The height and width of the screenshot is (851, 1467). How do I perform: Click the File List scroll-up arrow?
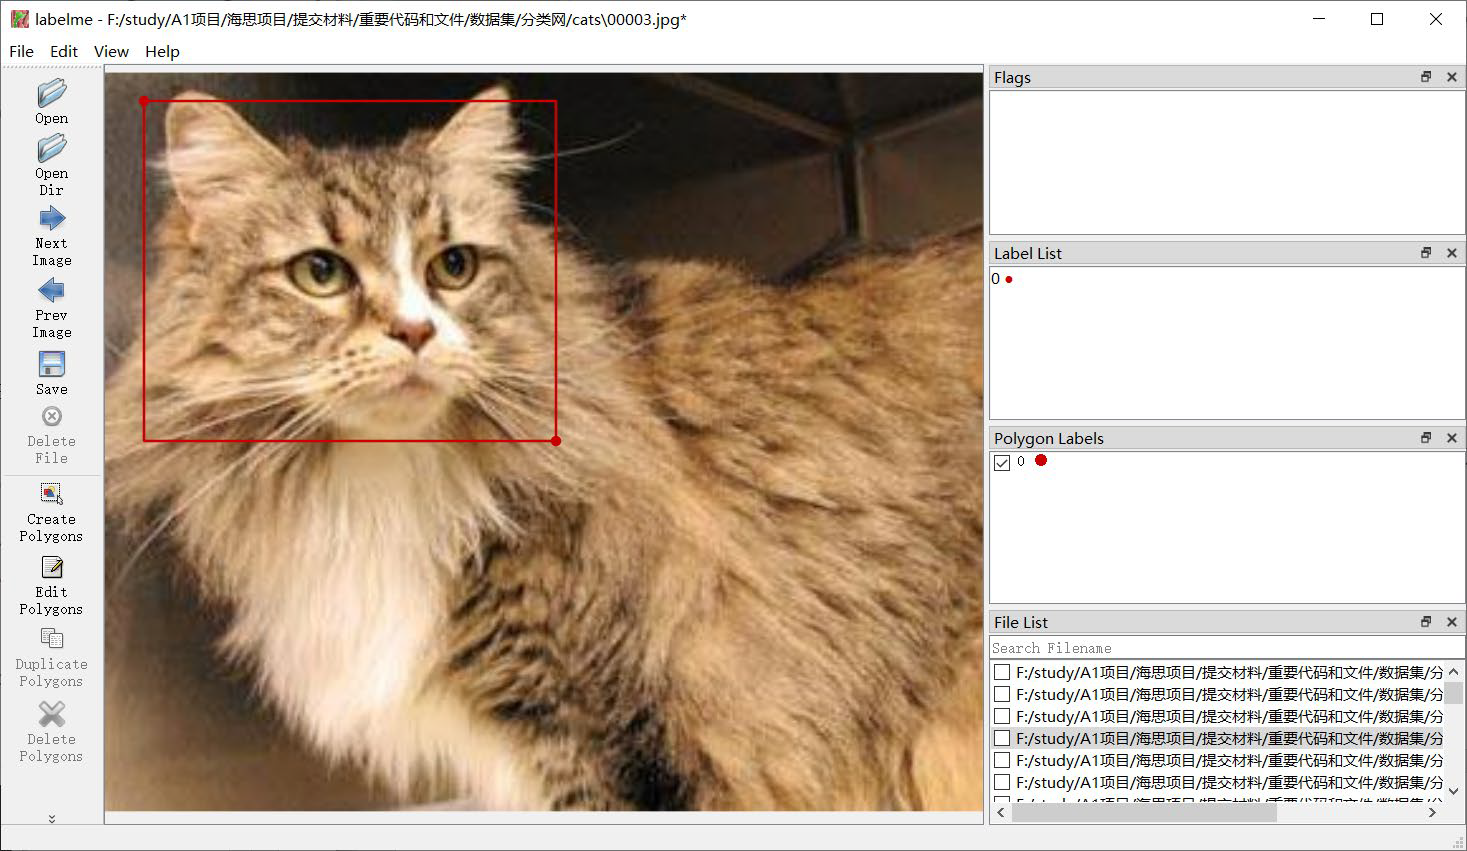(x=1454, y=672)
